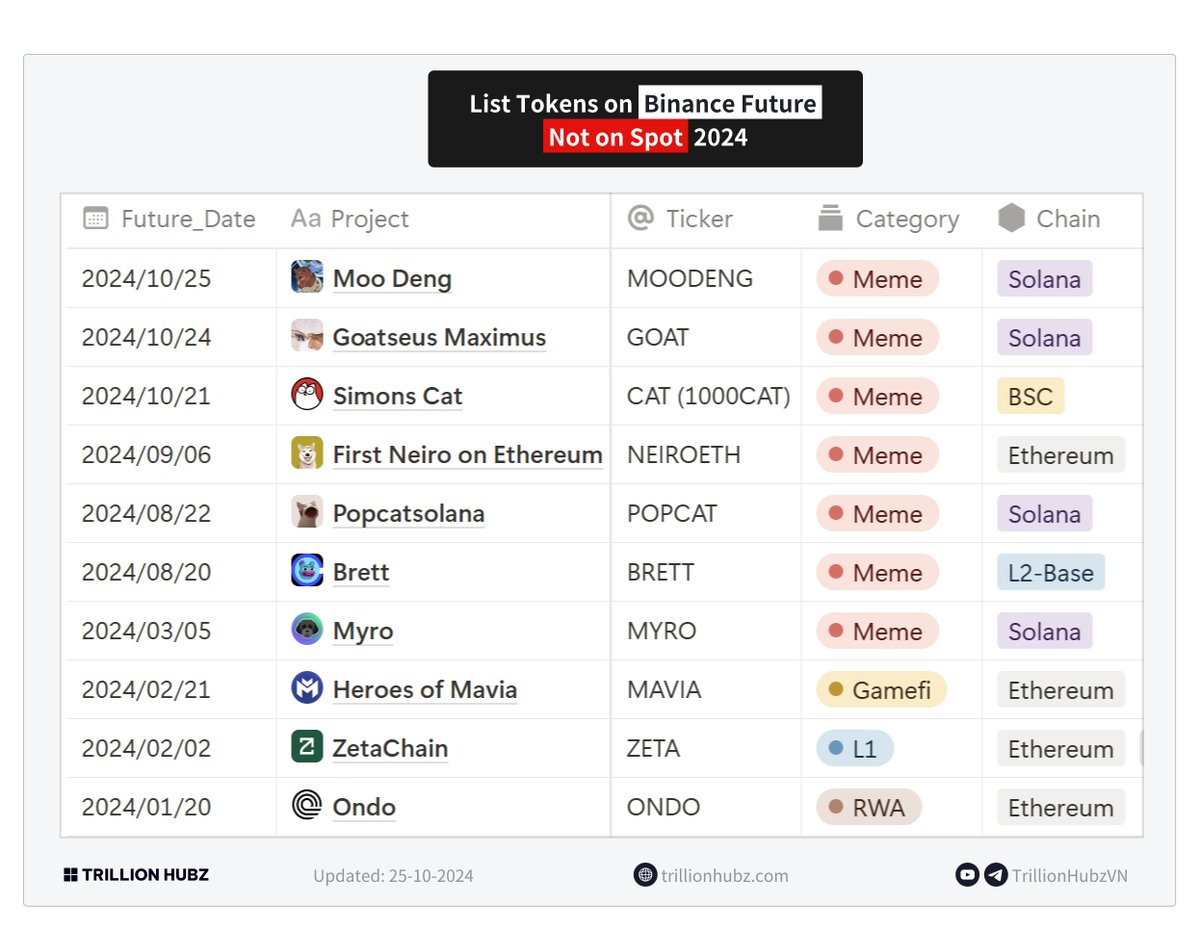Open the Heroes of Mavia page
Viewport: 1200px width, 930px height.
[425, 690]
